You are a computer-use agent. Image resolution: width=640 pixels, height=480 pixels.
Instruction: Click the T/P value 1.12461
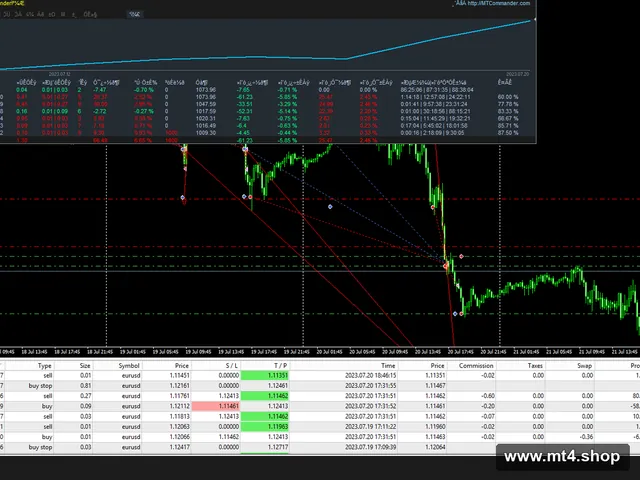pos(278,386)
